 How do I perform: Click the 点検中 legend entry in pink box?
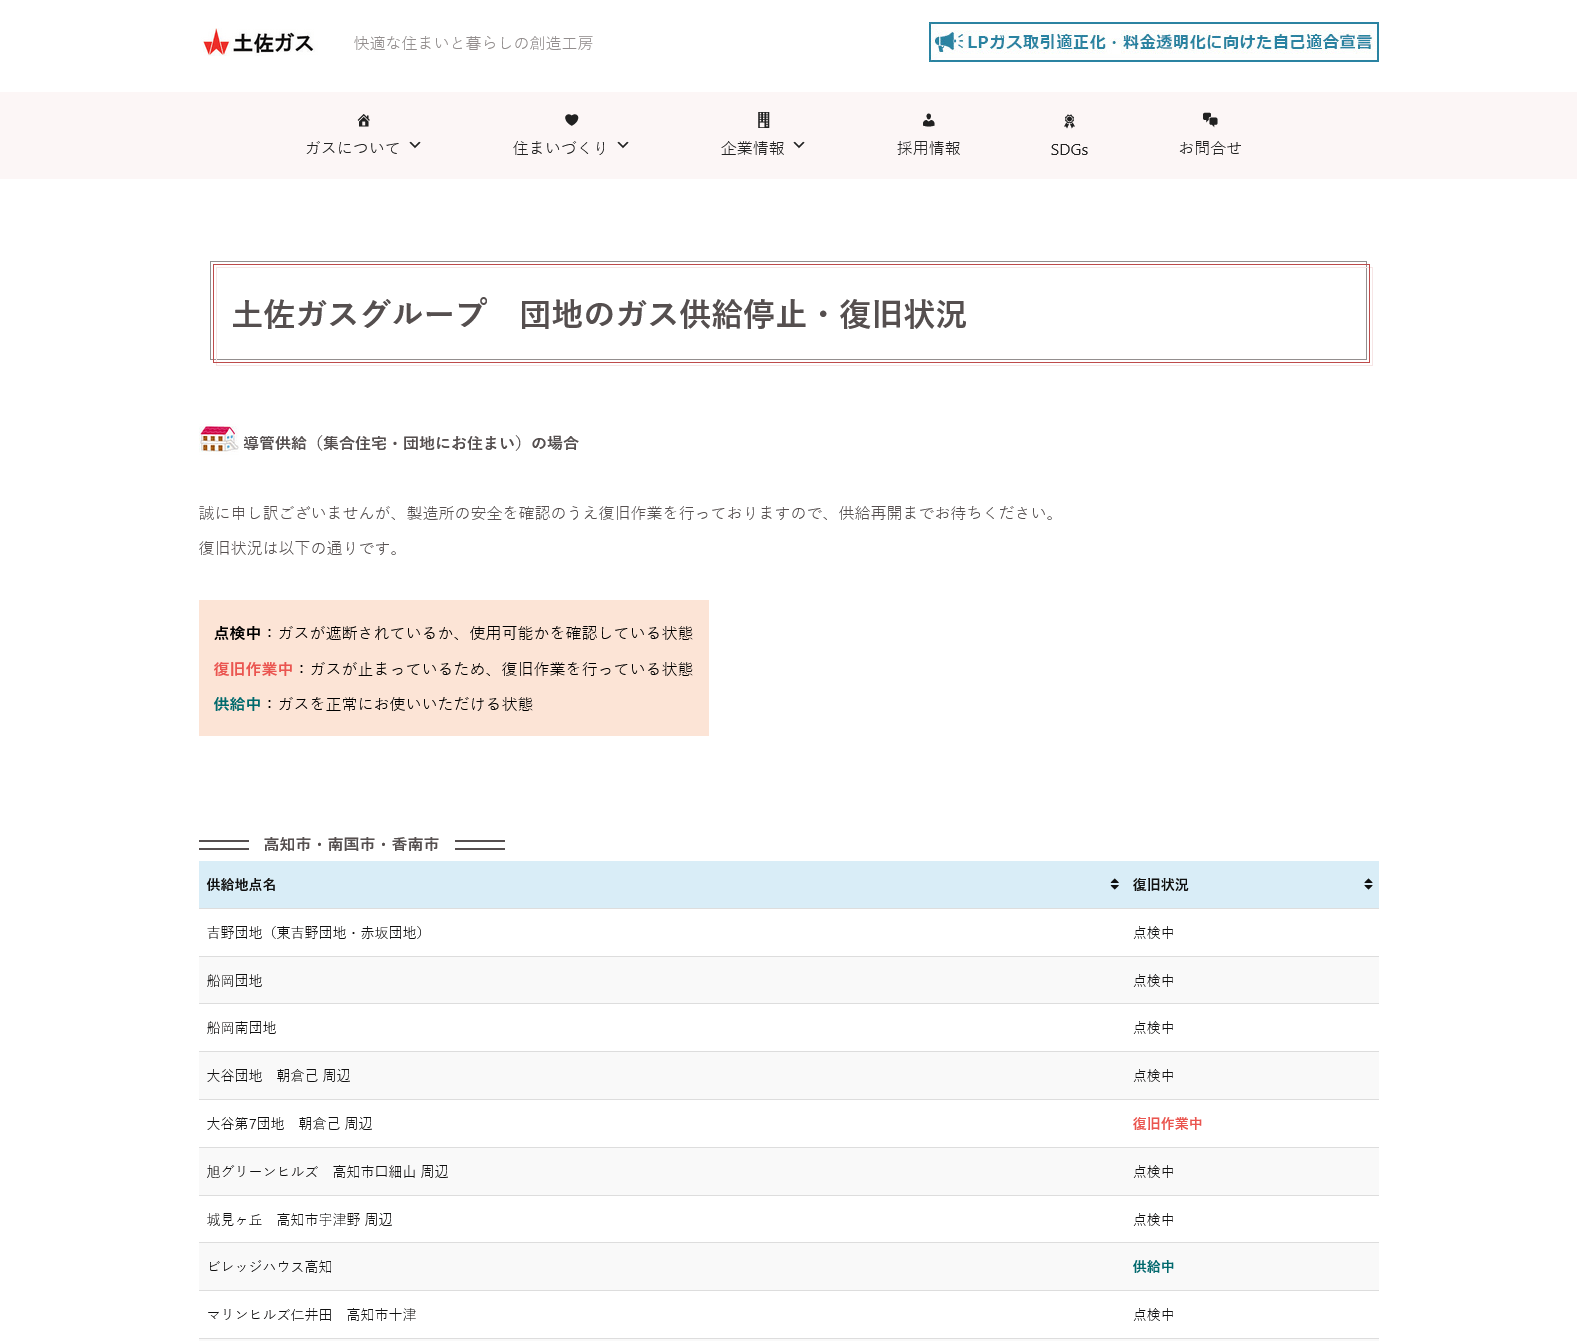tap(237, 633)
